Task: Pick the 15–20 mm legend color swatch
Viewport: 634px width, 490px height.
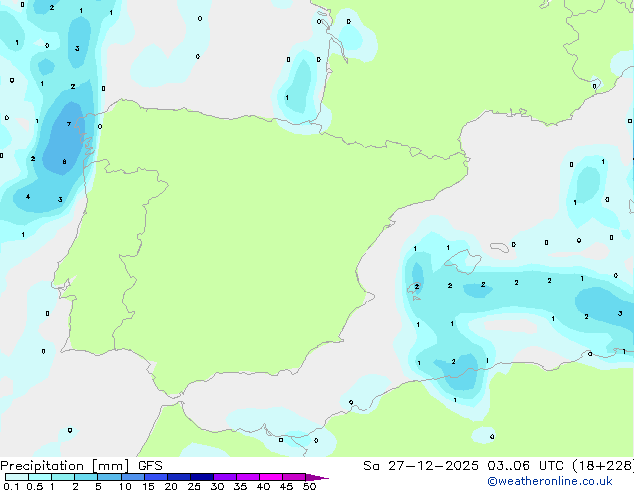Action: tap(156, 477)
